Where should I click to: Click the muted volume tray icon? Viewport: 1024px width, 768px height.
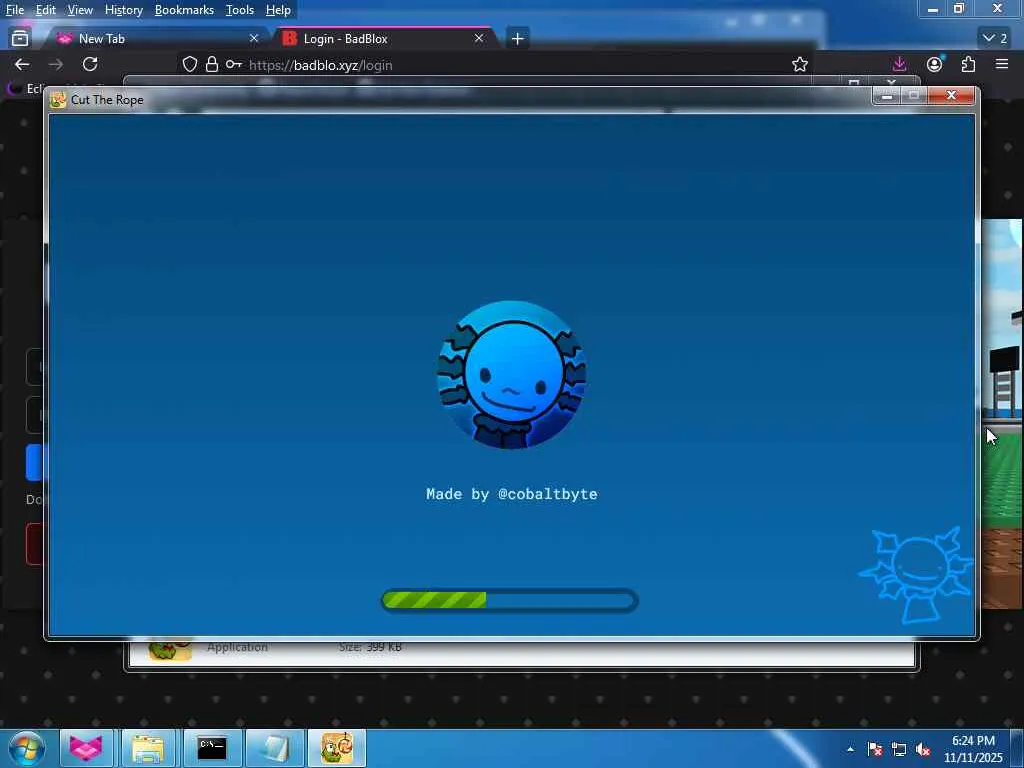point(923,749)
